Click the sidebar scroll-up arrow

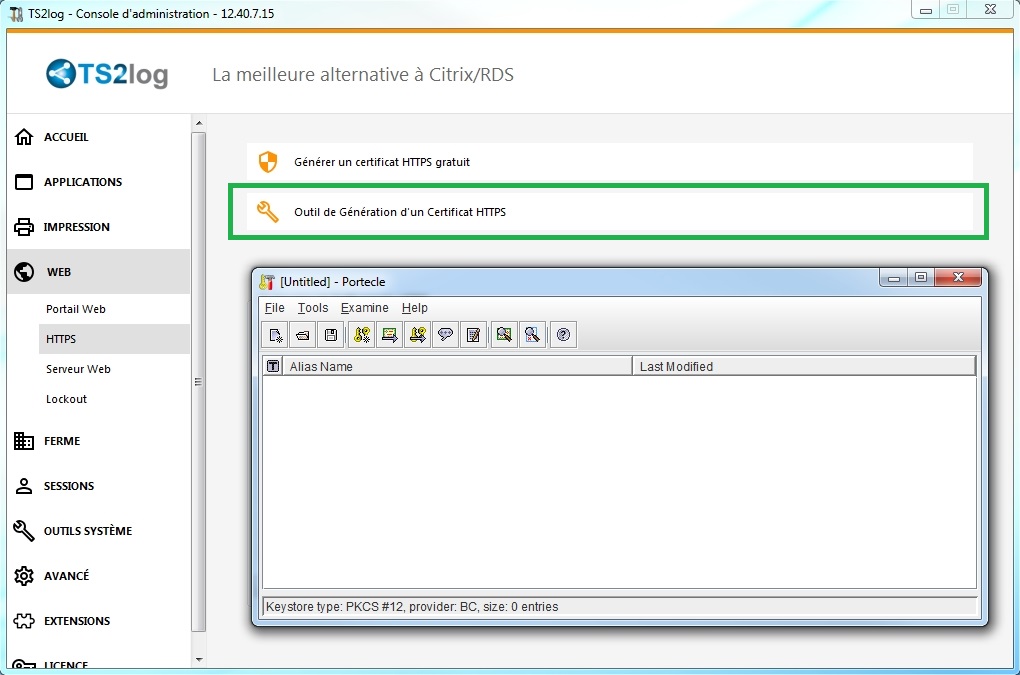(199, 123)
